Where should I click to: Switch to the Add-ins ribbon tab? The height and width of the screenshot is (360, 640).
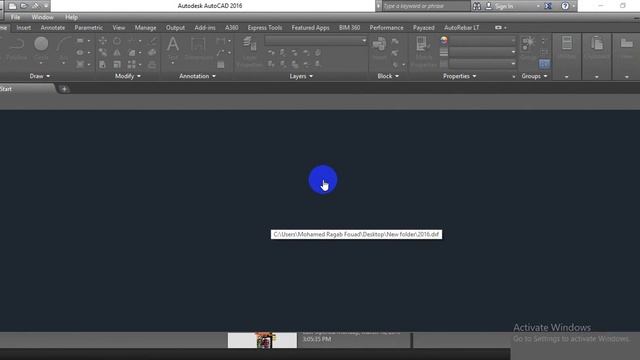pos(205,28)
